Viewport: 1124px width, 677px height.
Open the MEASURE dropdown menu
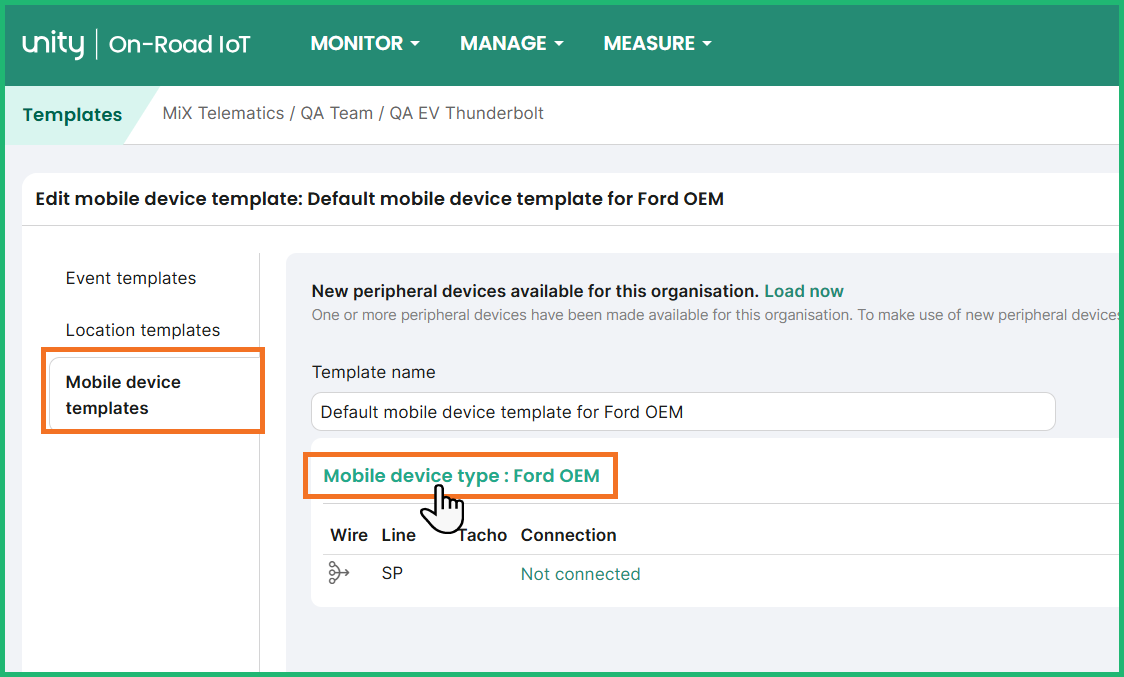(655, 43)
